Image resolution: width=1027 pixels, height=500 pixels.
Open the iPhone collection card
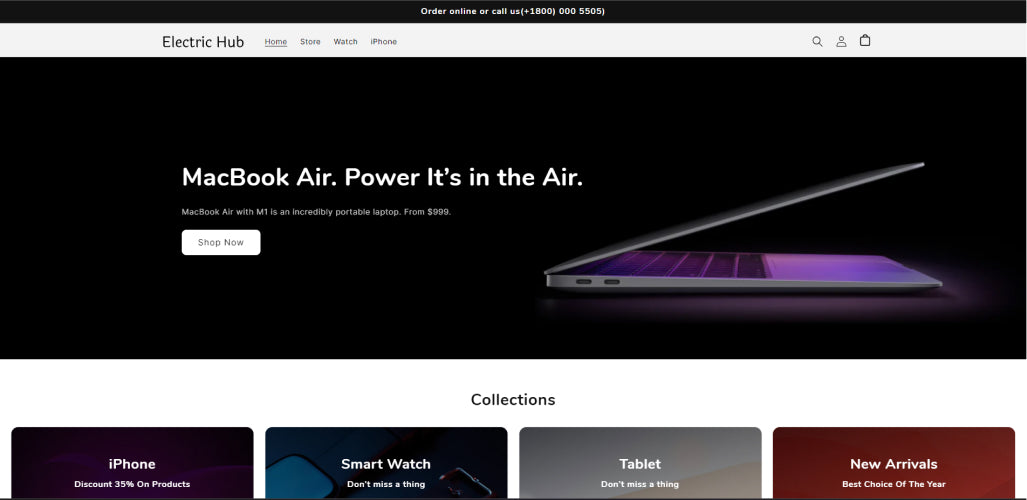(x=132, y=463)
